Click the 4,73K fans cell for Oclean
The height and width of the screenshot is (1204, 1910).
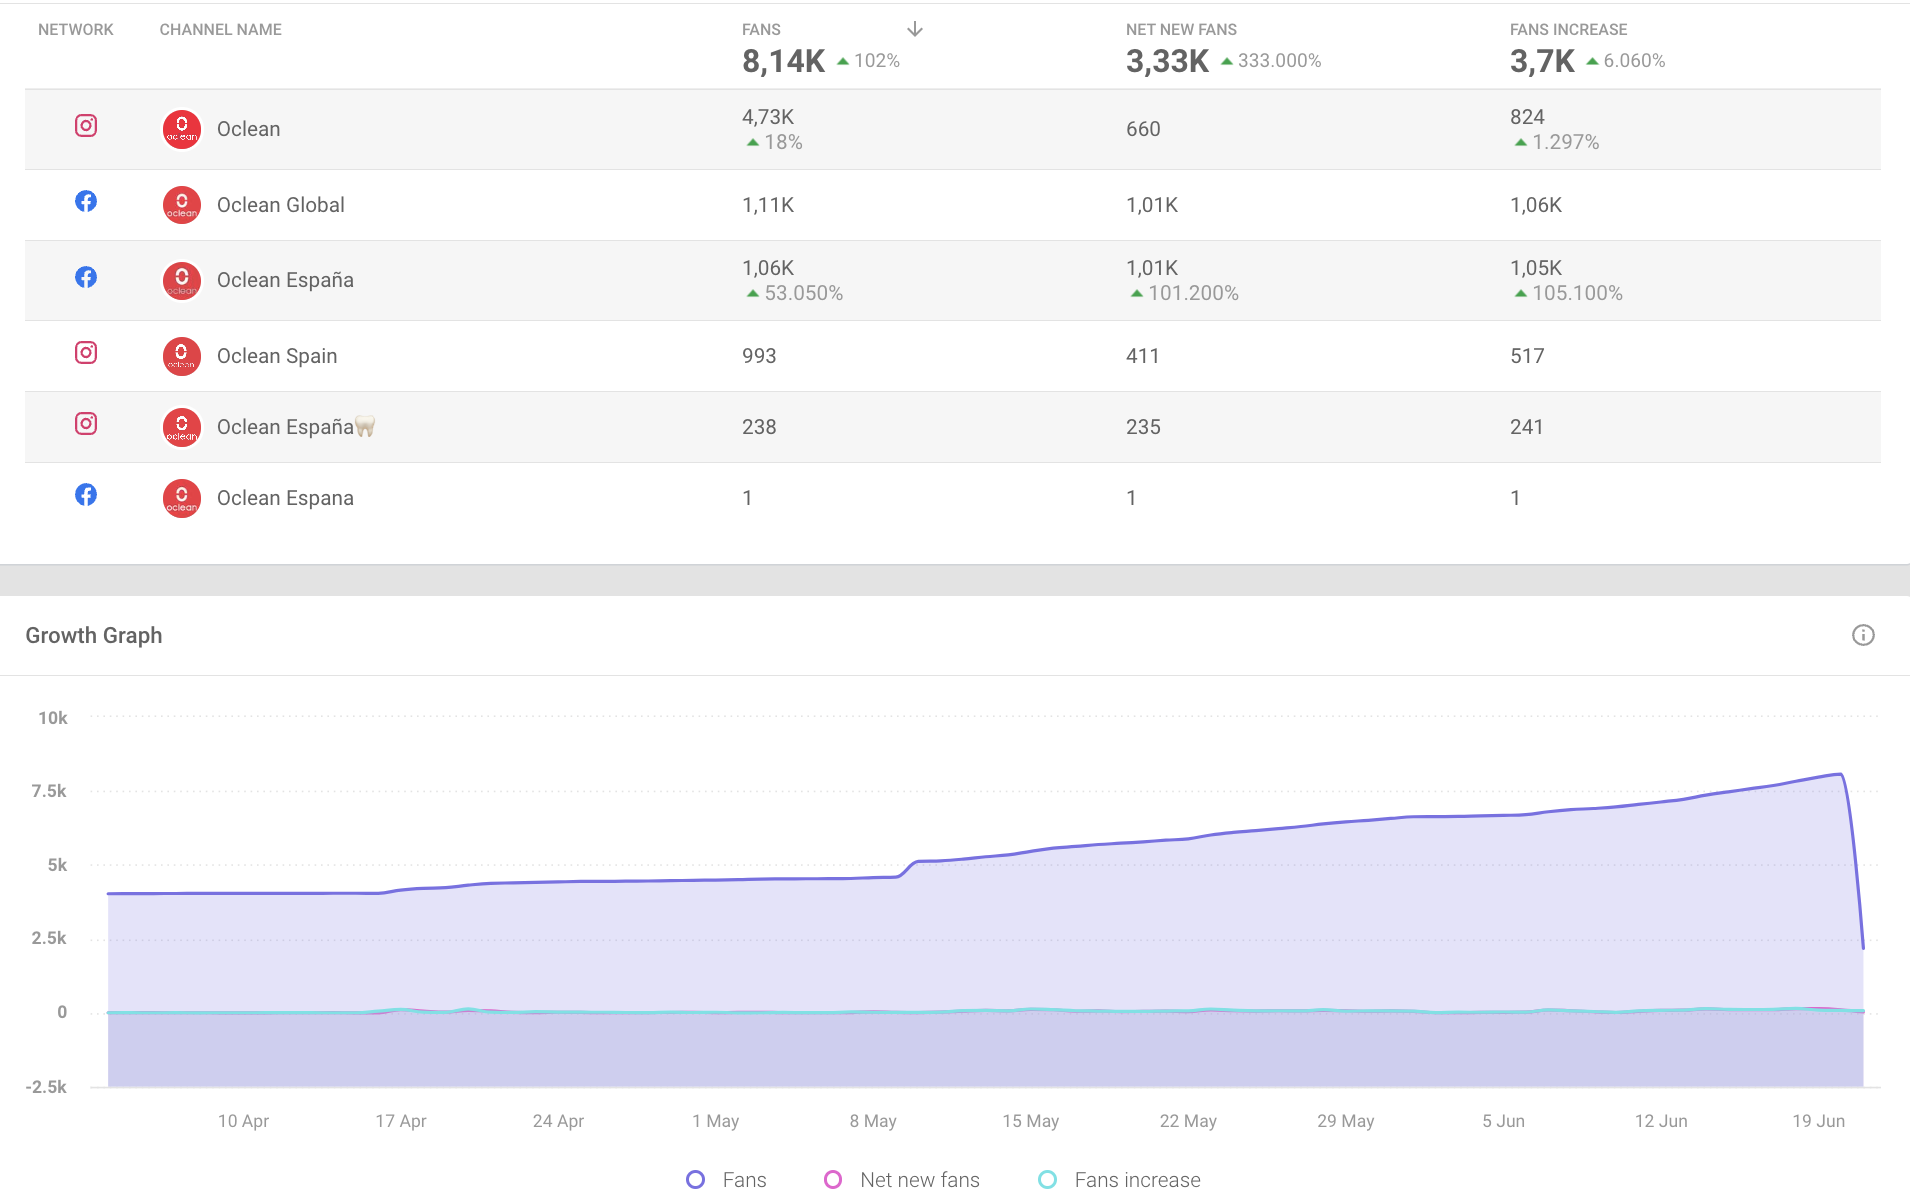tap(768, 117)
